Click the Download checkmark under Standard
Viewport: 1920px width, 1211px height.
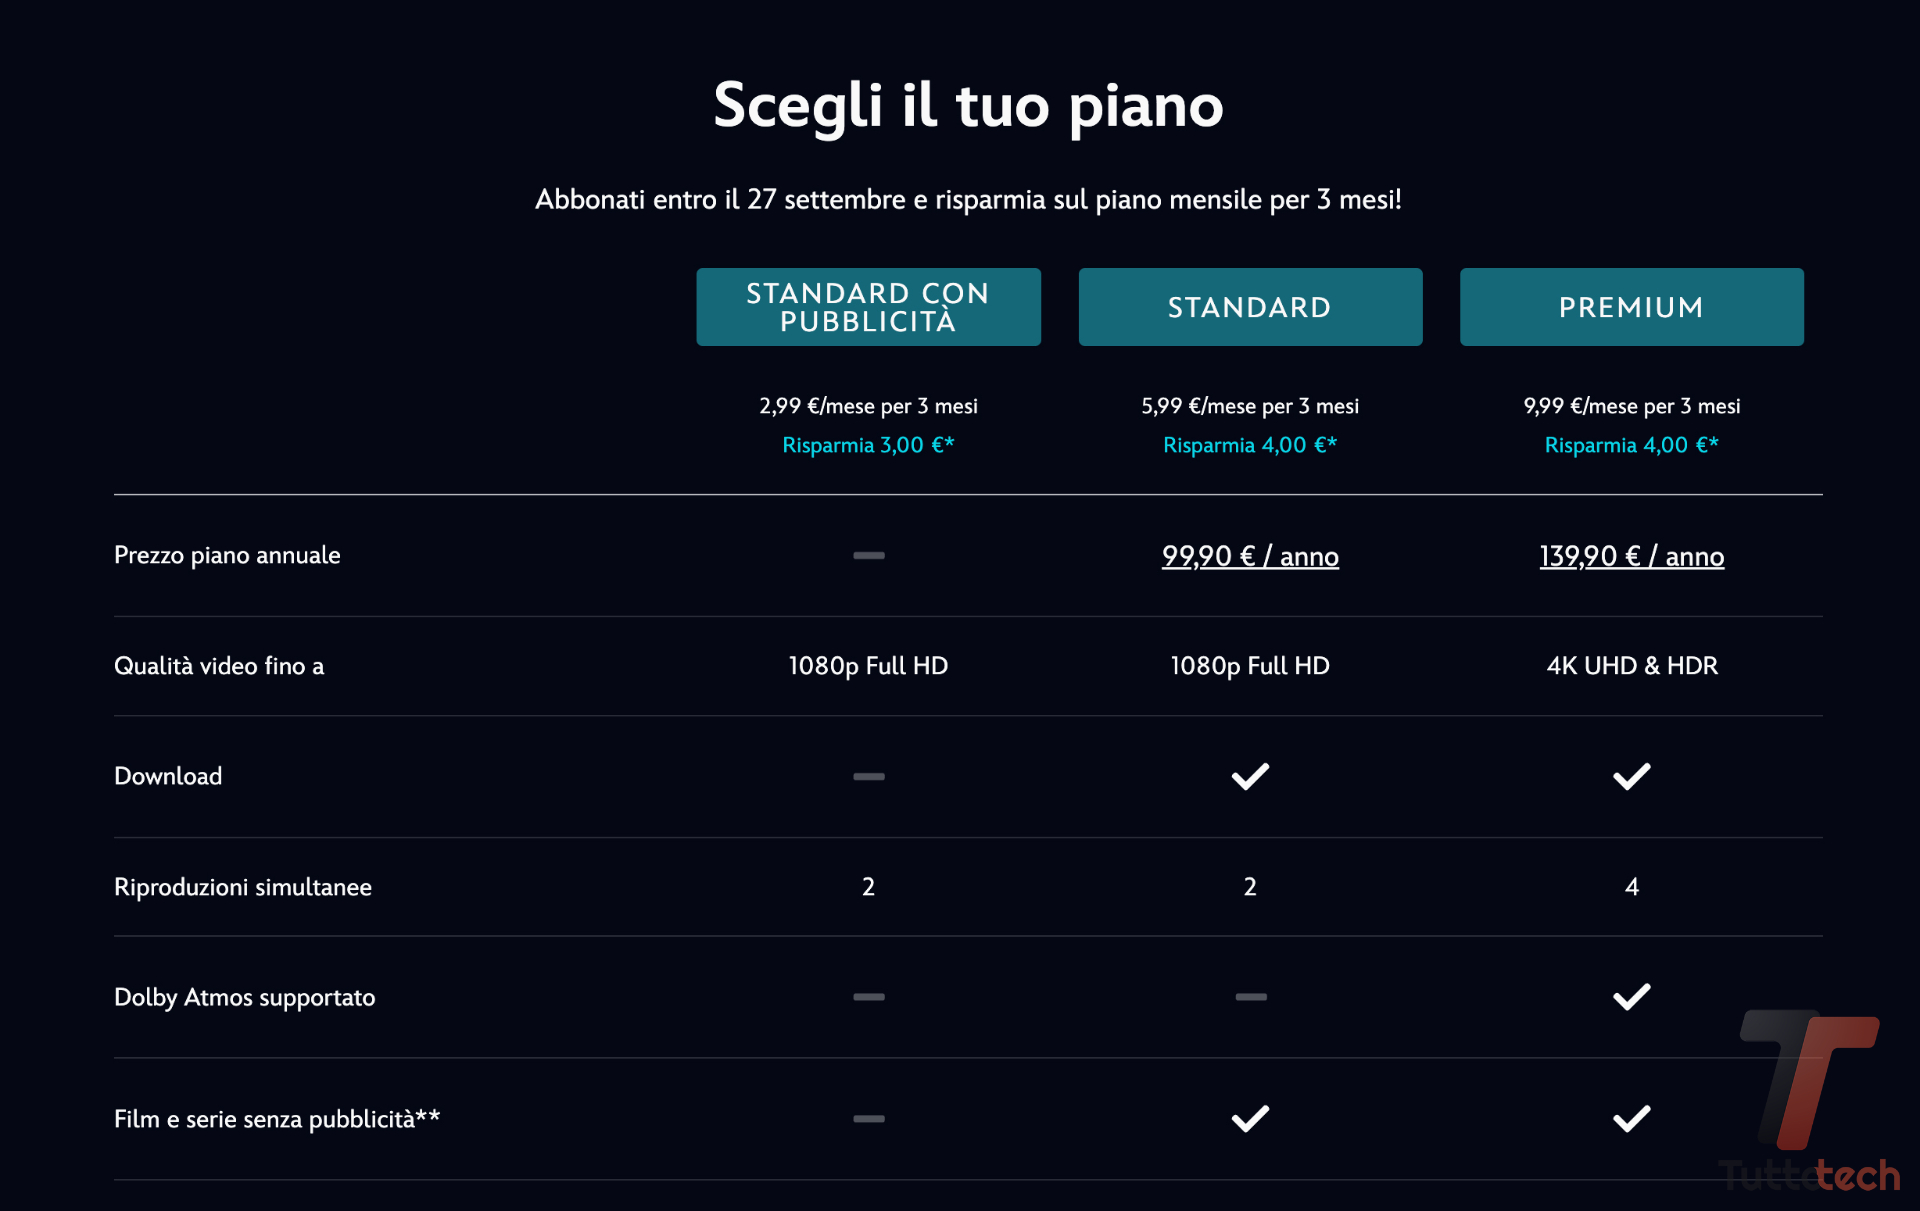(x=1250, y=776)
